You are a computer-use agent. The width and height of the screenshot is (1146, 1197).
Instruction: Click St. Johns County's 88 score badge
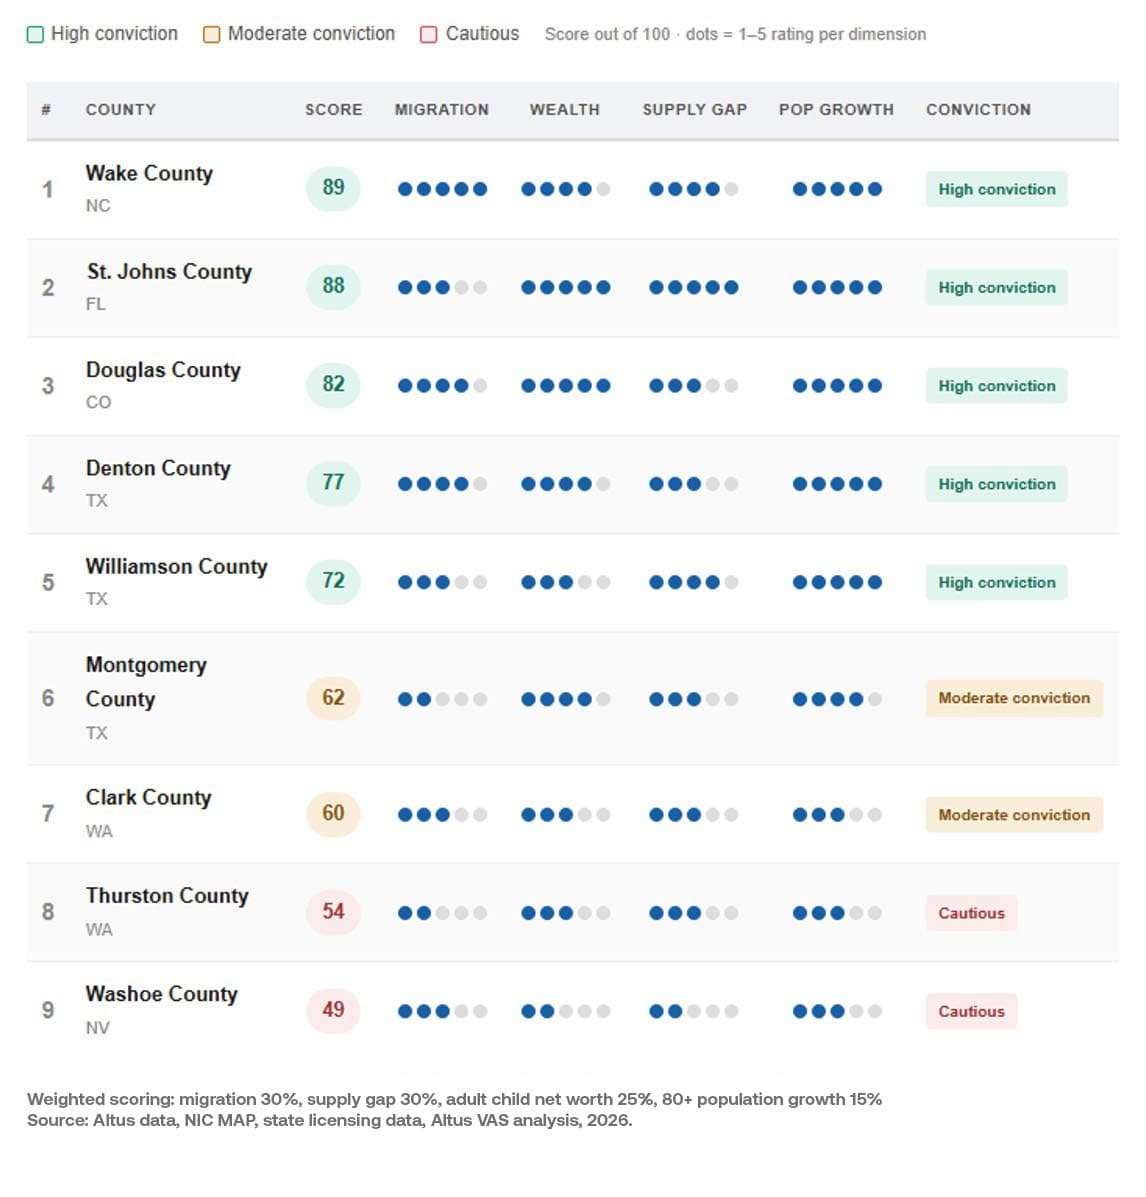click(333, 286)
